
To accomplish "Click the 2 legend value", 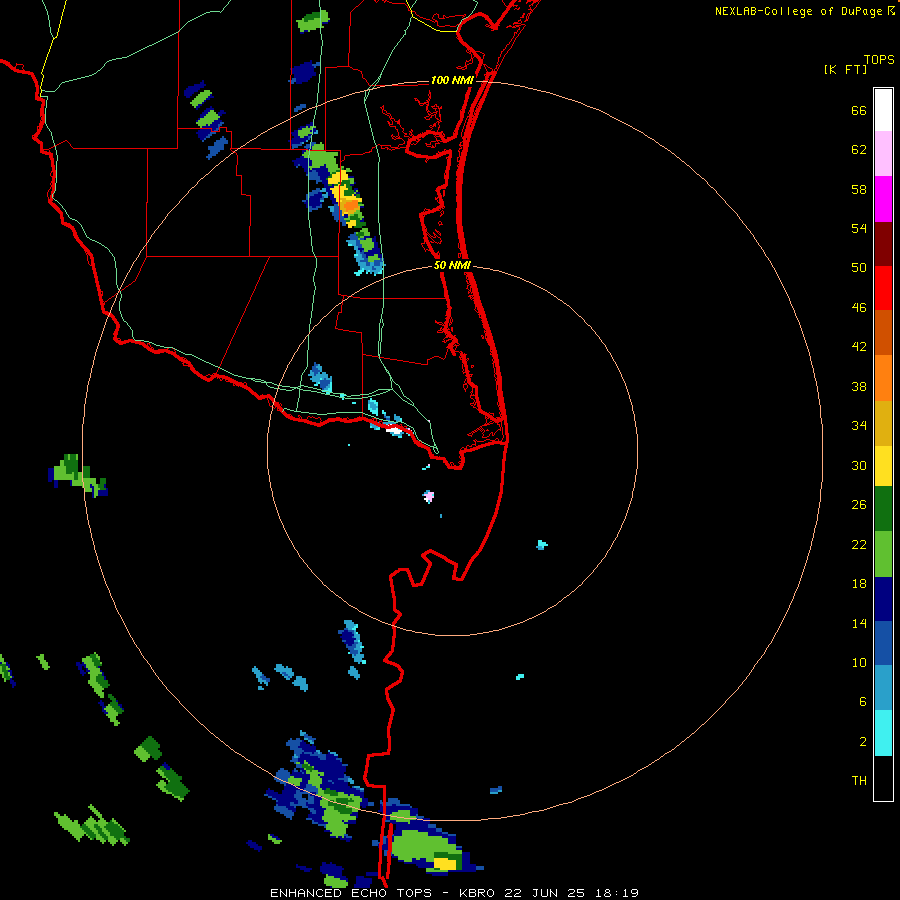I will pos(863,742).
